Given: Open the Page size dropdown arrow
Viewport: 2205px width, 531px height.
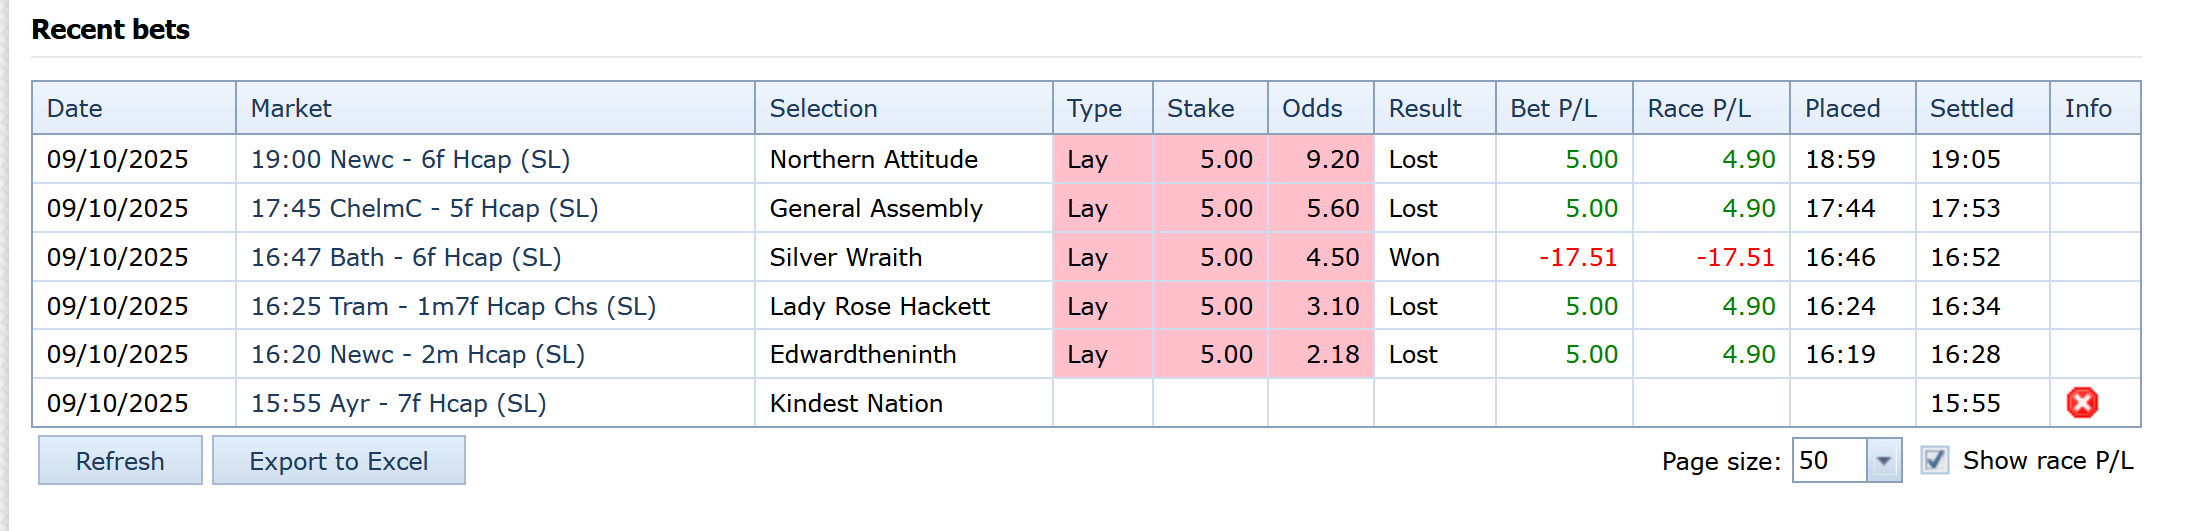Looking at the screenshot, I should tap(1884, 461).
